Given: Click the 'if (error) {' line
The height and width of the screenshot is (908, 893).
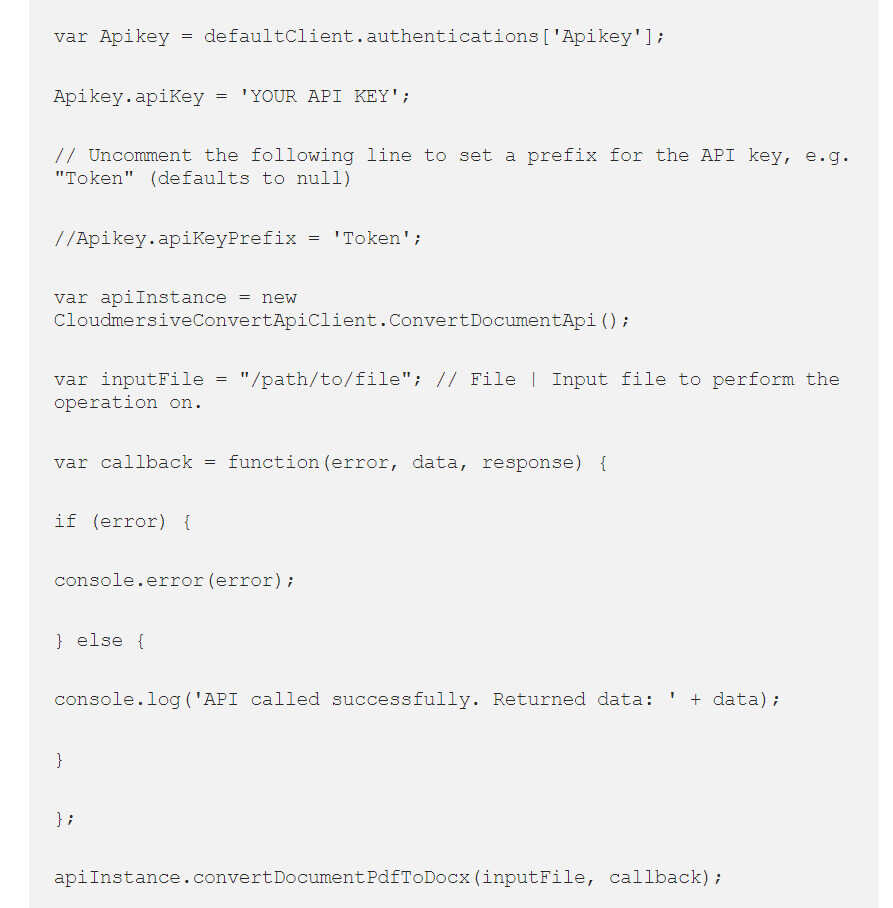Looking at the screenshot, I should tap(122, 522).
